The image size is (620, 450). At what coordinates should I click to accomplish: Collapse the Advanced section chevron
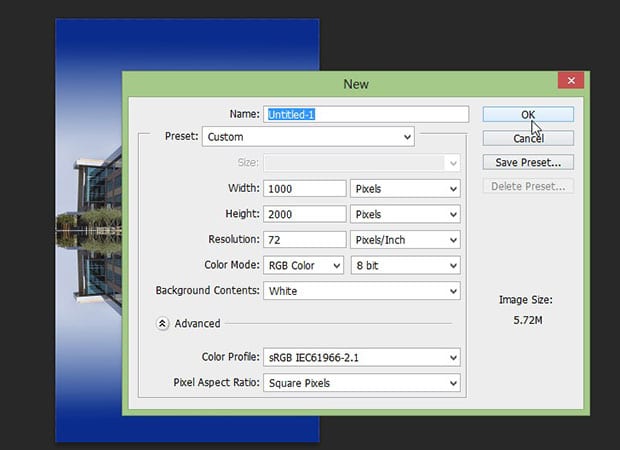162,323
